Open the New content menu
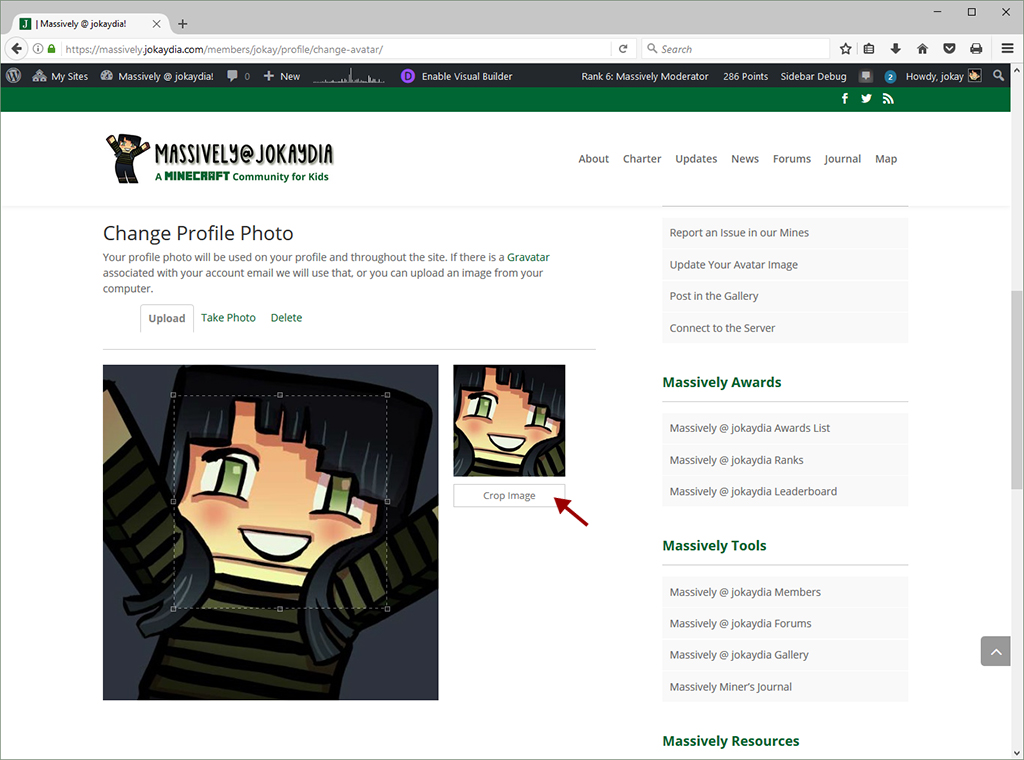Viewport: 1024px width, 760px height. point(282,76)
